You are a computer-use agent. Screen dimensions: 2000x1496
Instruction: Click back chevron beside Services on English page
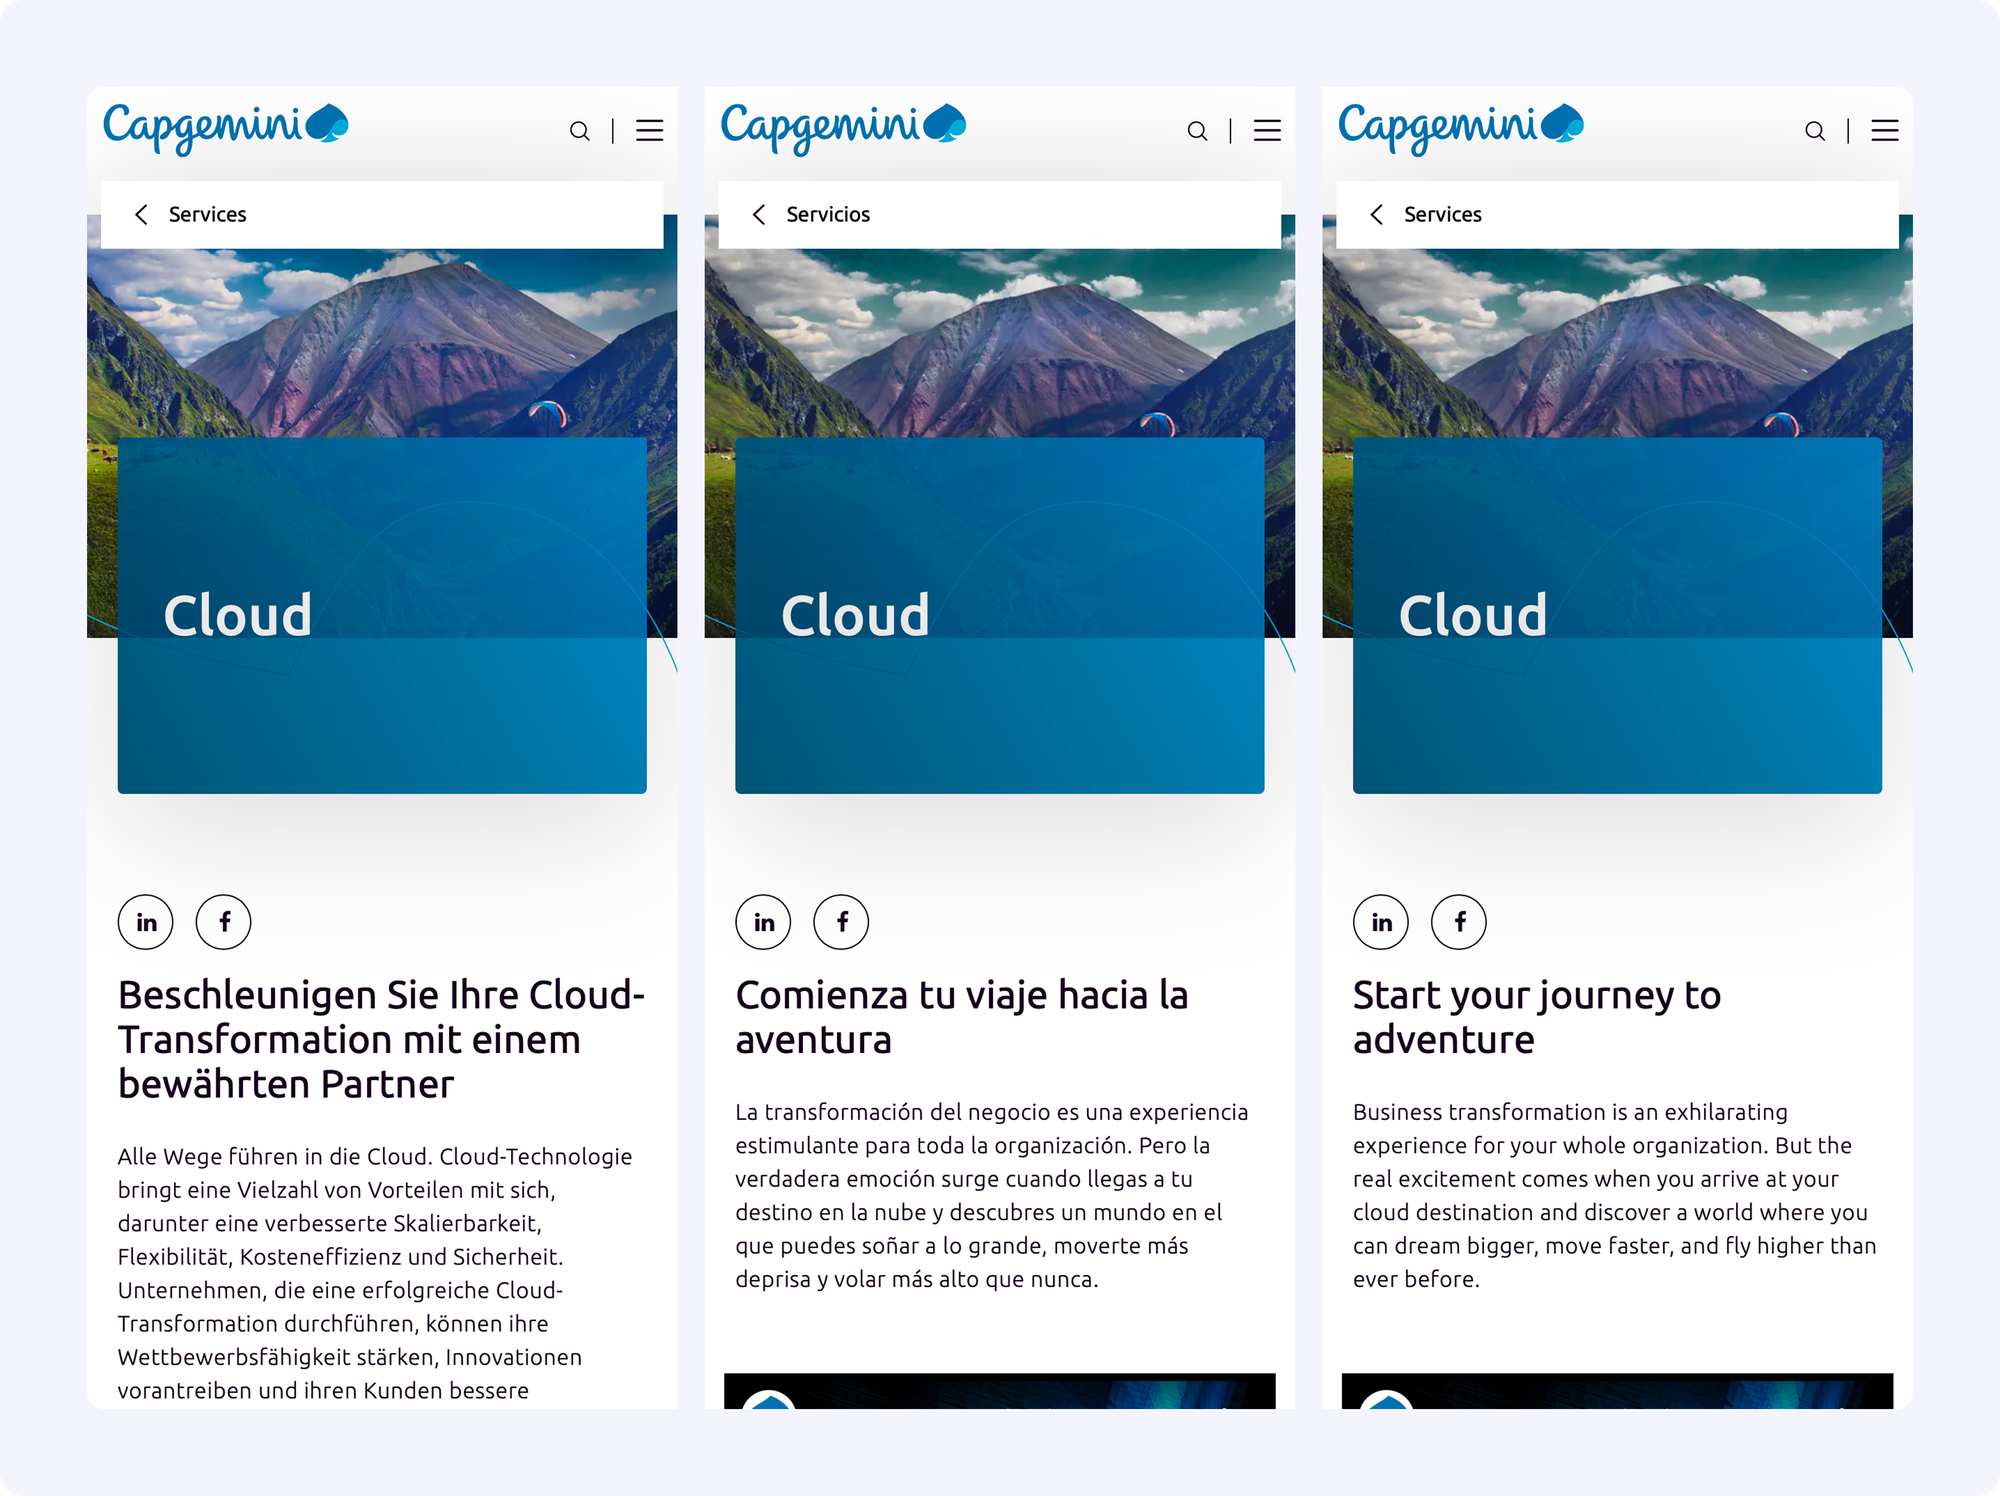(1377, 215)
